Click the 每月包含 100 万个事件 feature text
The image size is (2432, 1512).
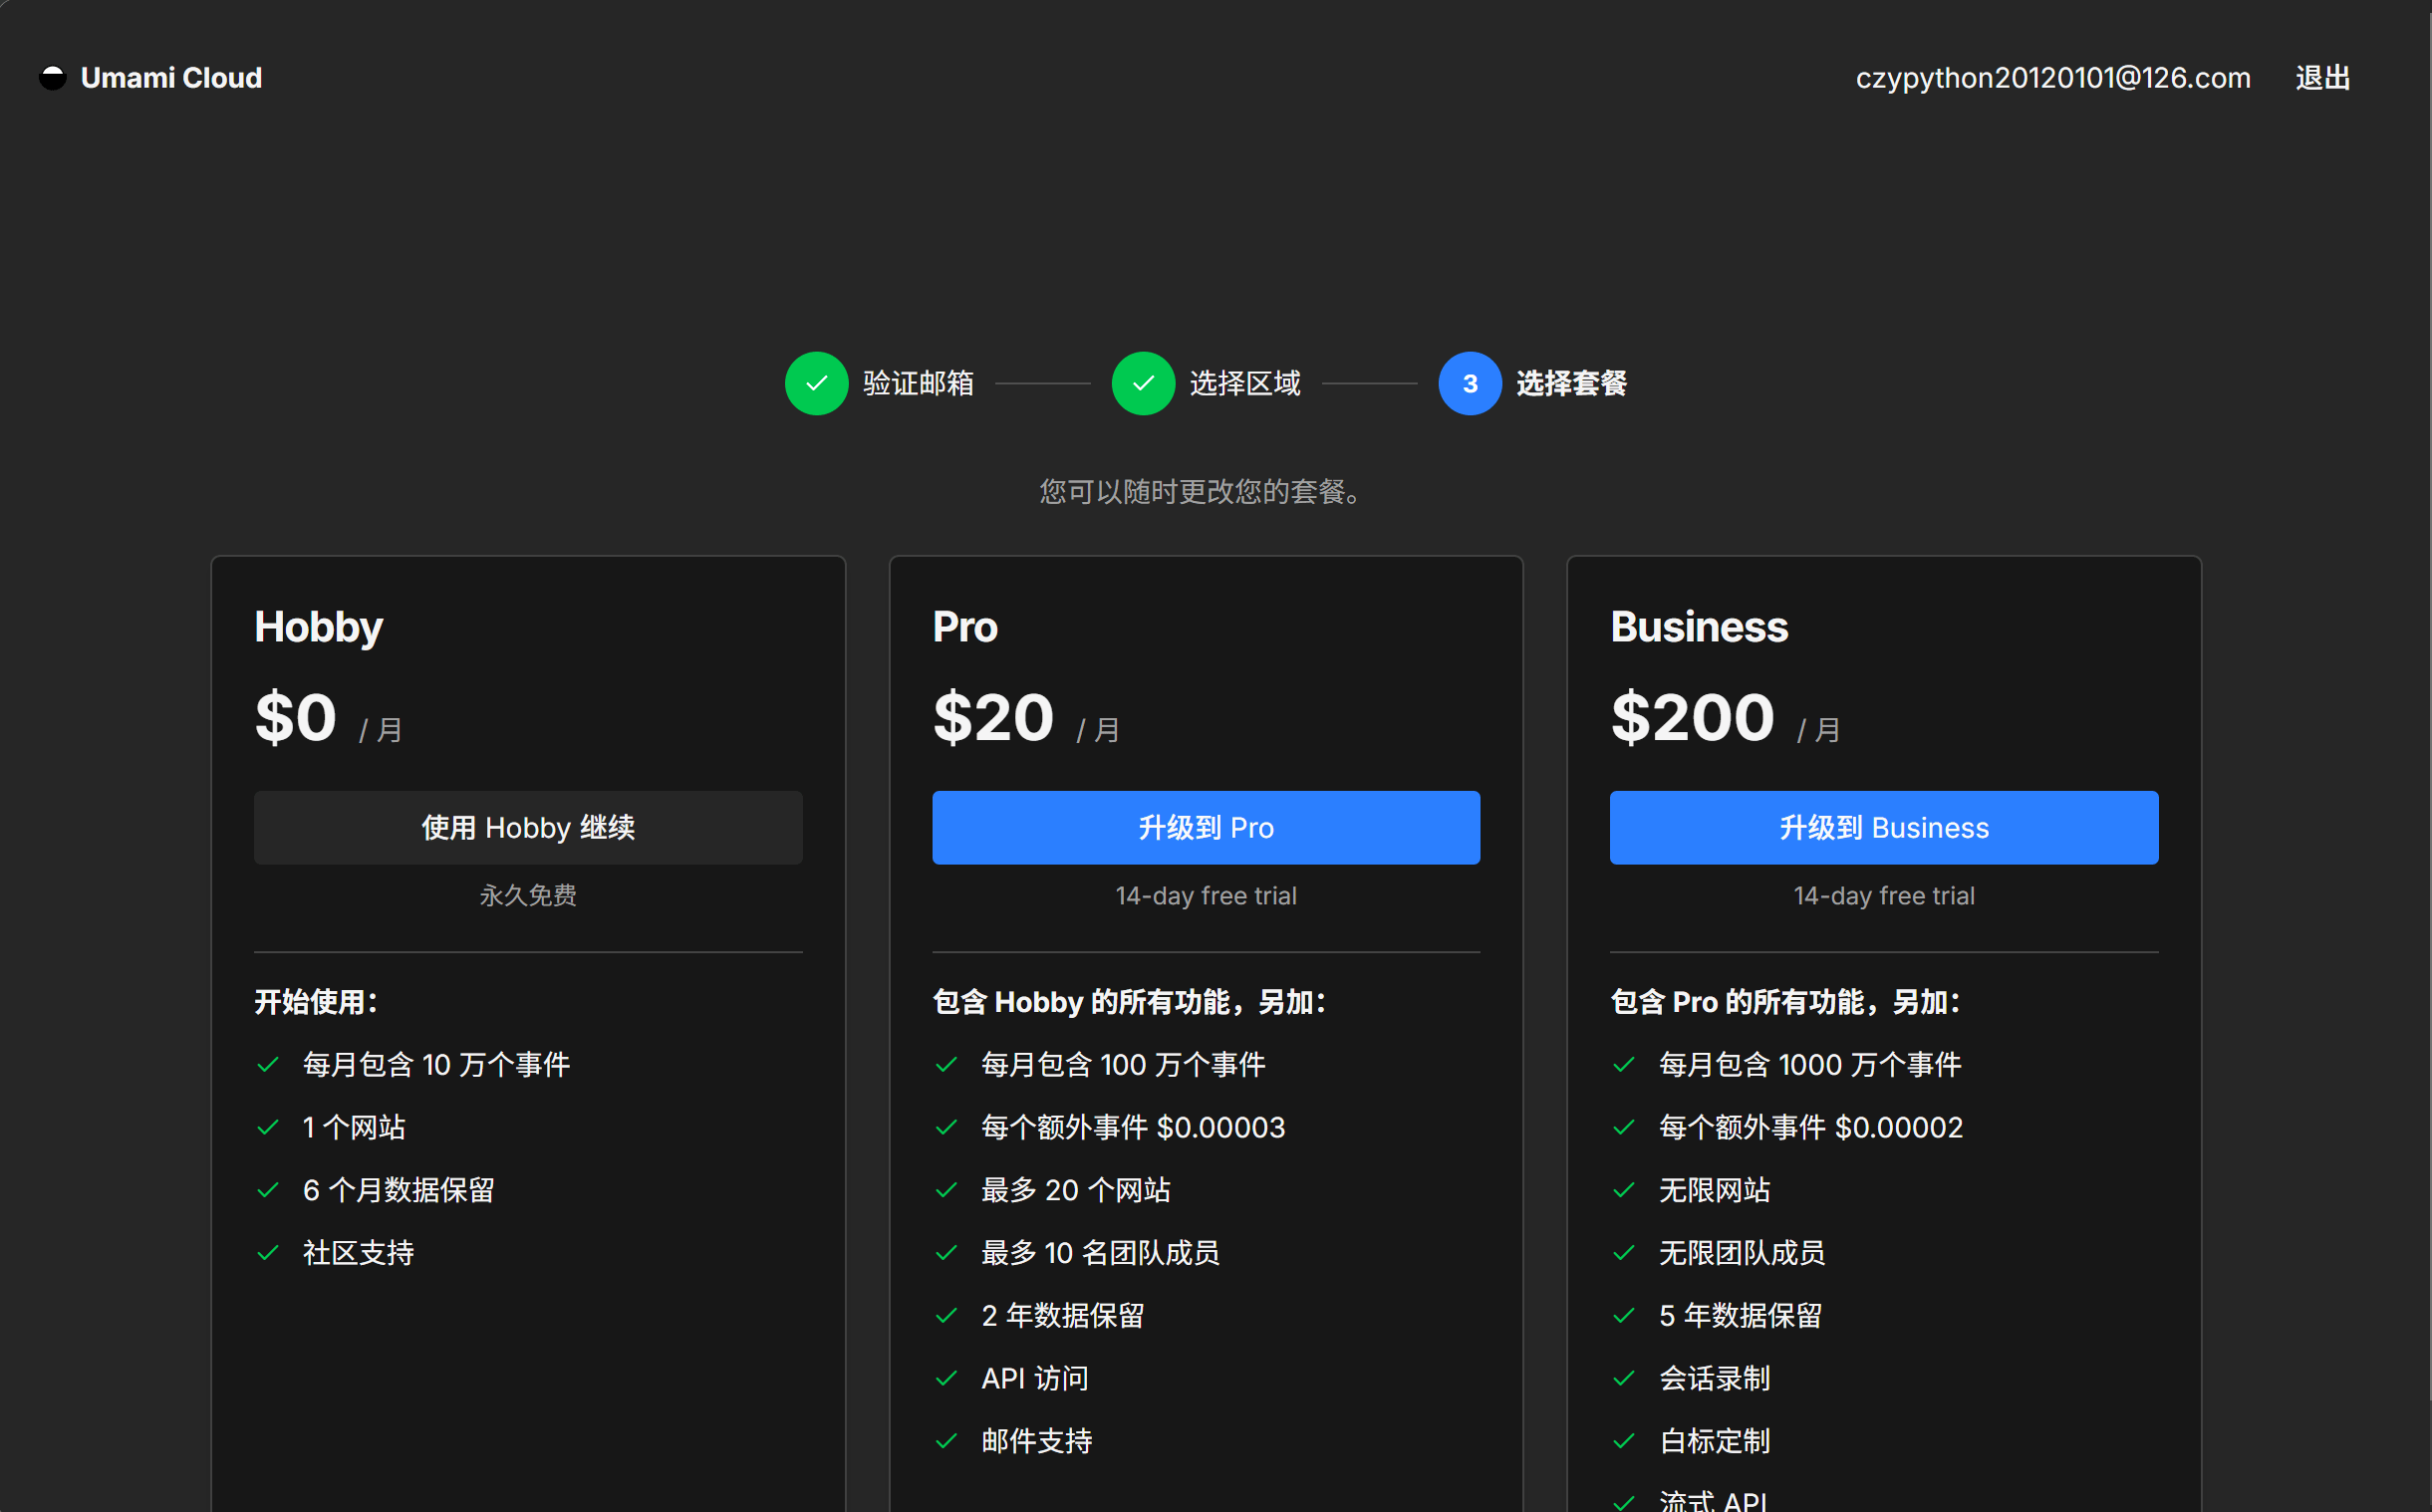point(1123,1065)
